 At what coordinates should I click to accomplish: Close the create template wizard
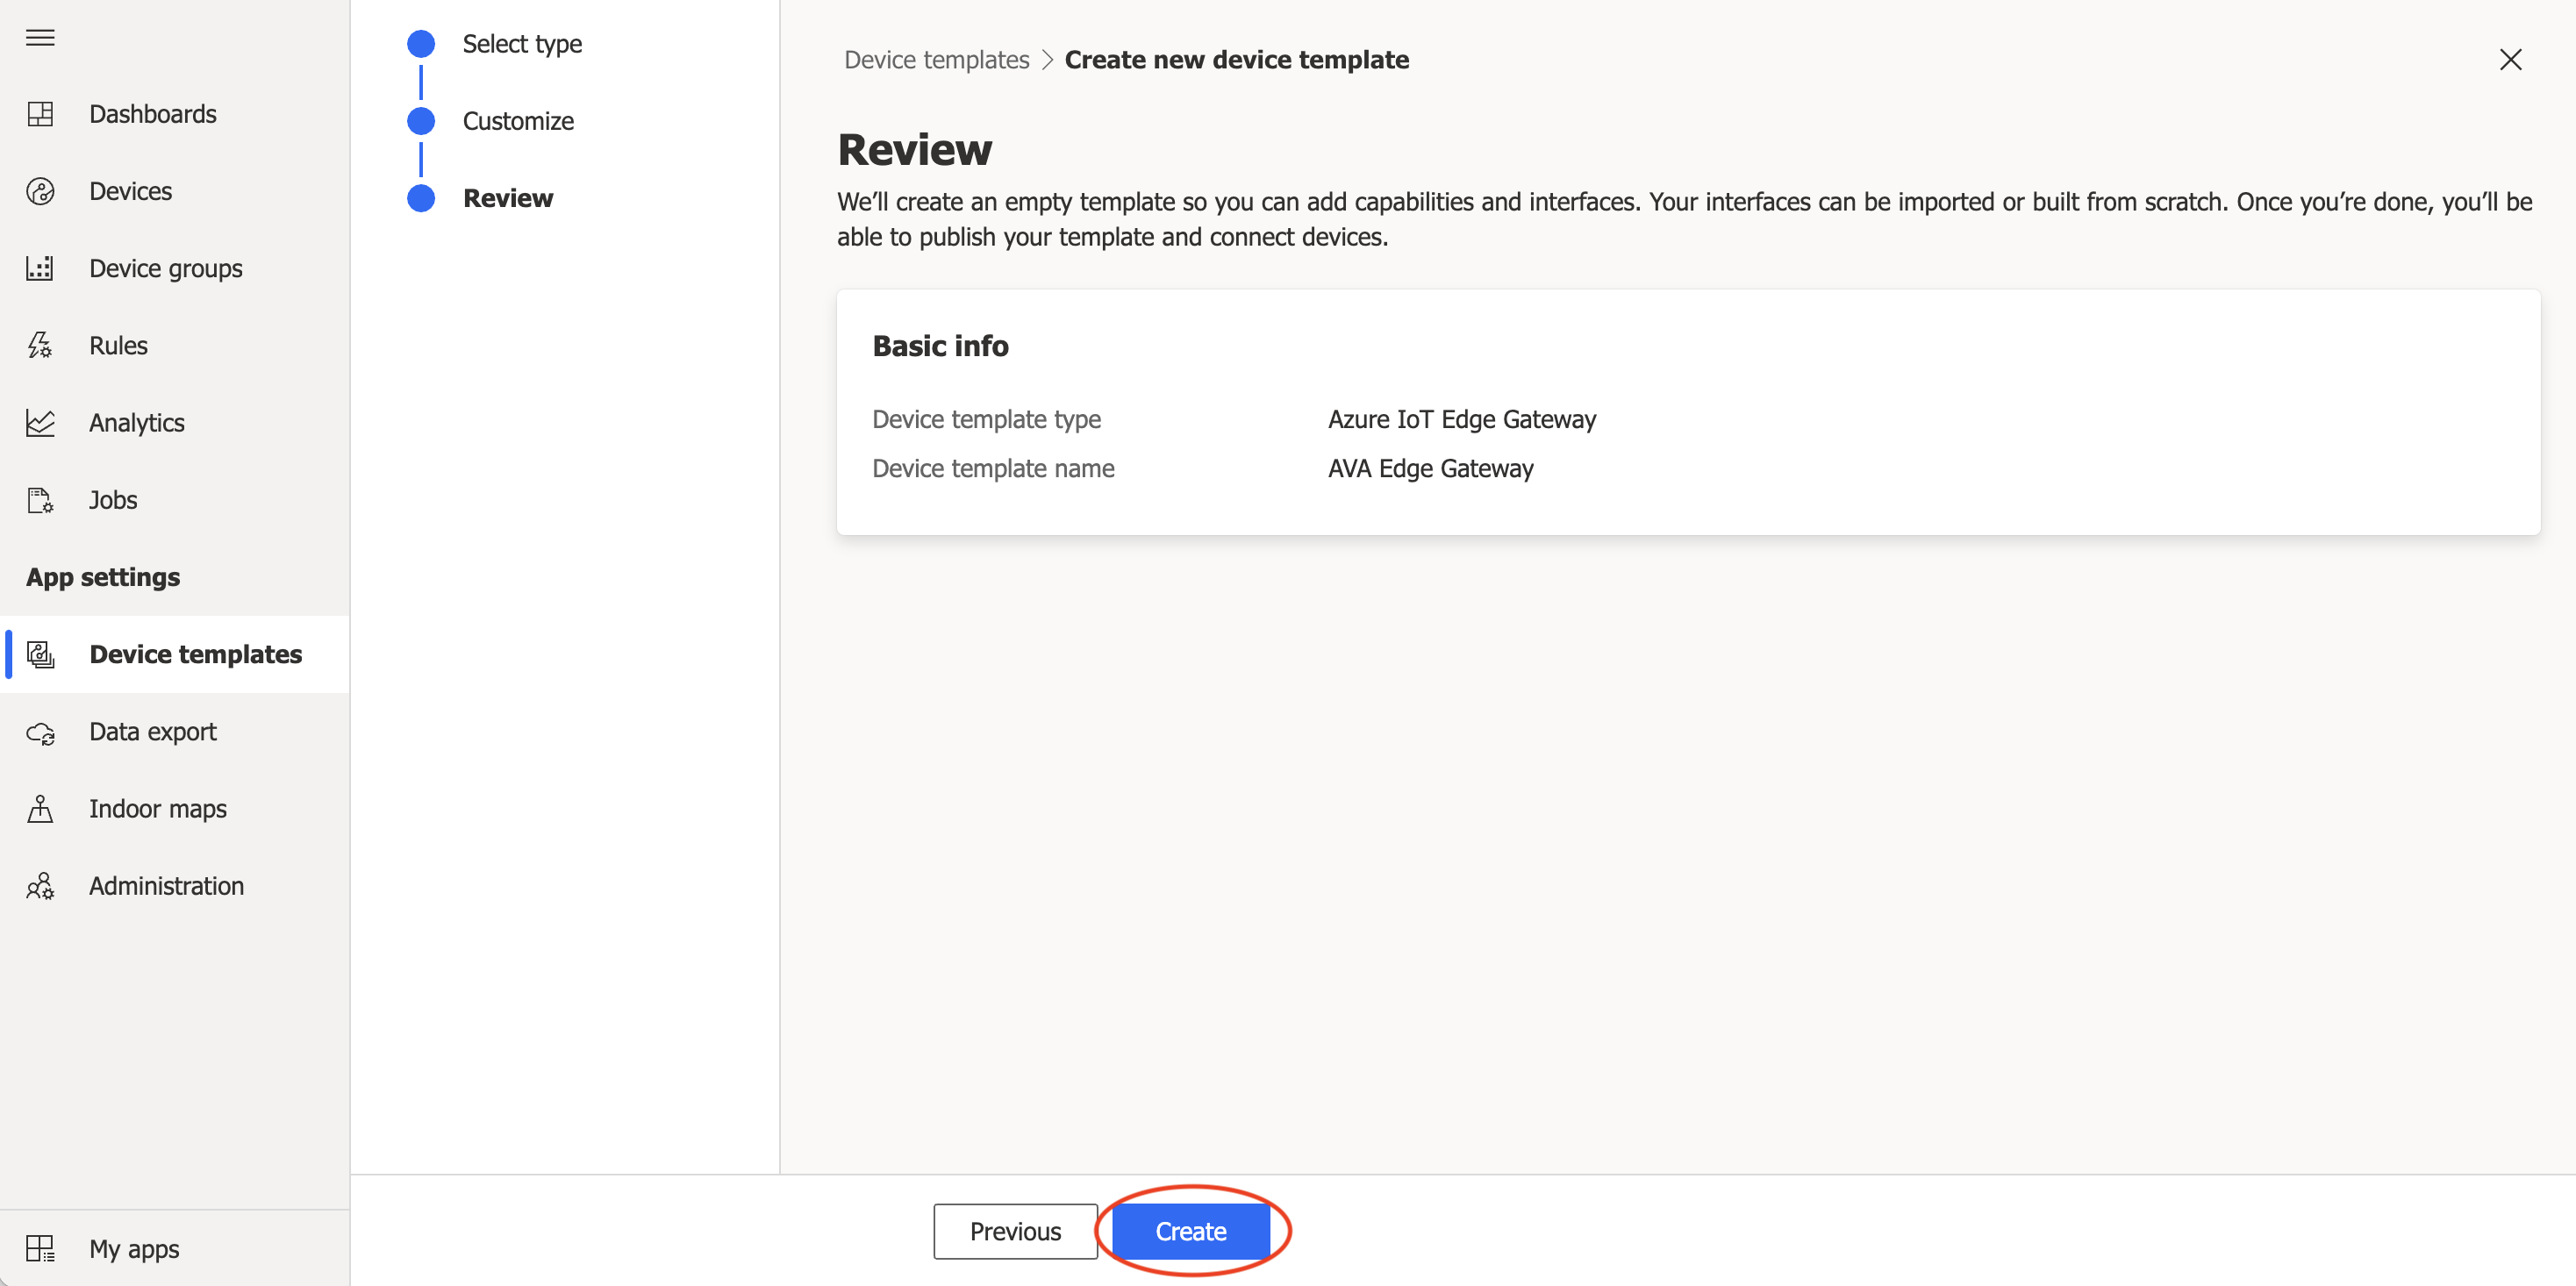2510,60
